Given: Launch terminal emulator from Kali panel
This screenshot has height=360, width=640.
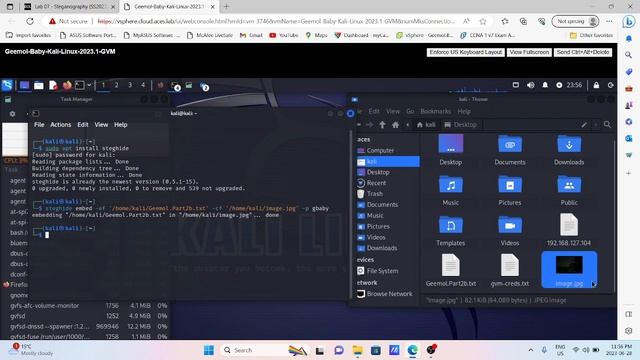Looking at the screenshot, I should coord(80,85).
